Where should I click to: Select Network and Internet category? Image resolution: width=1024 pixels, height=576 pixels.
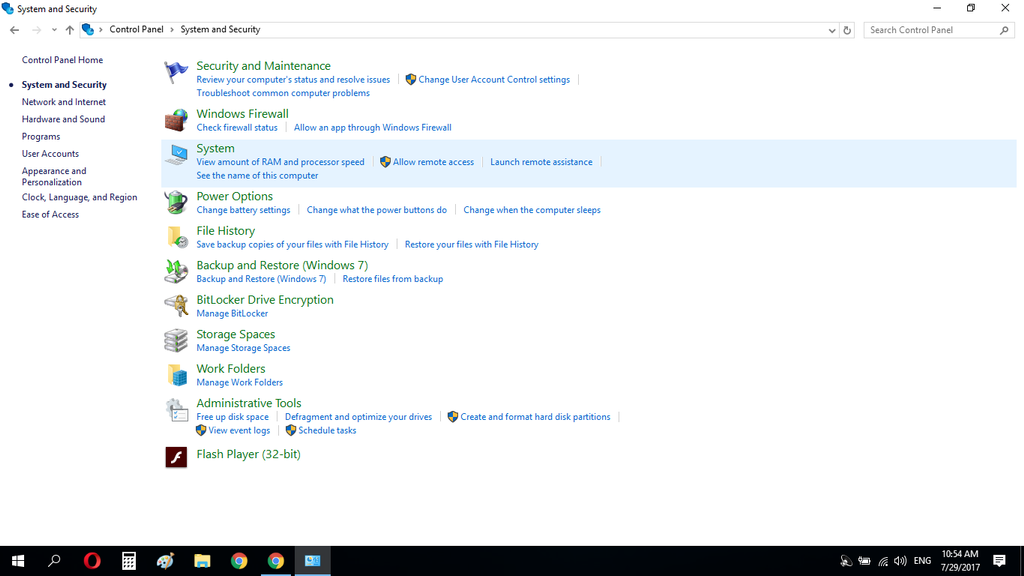tap(63, 102)
